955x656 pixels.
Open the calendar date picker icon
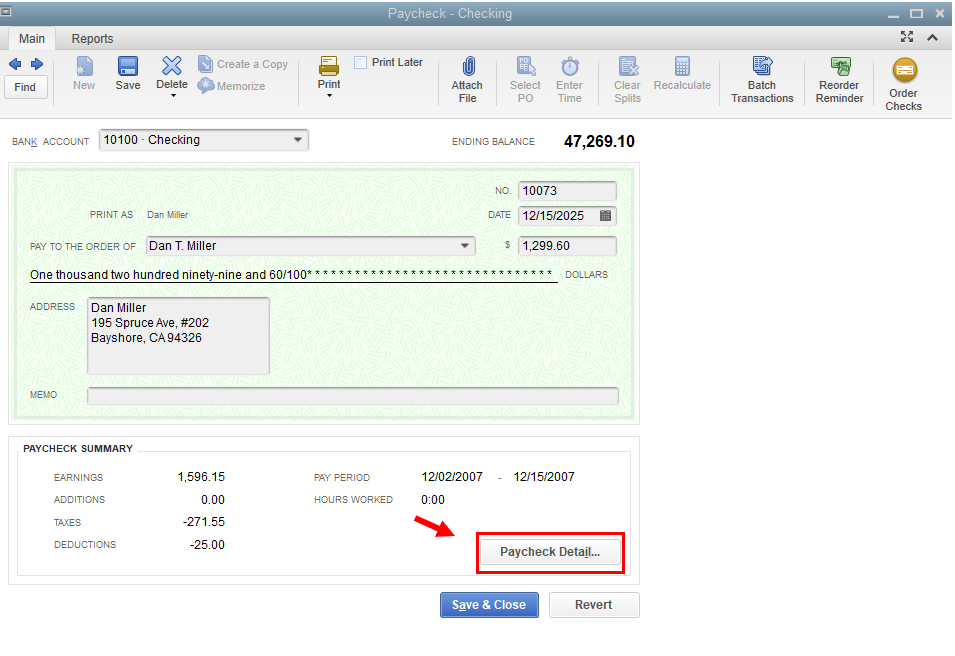point(605,216)
